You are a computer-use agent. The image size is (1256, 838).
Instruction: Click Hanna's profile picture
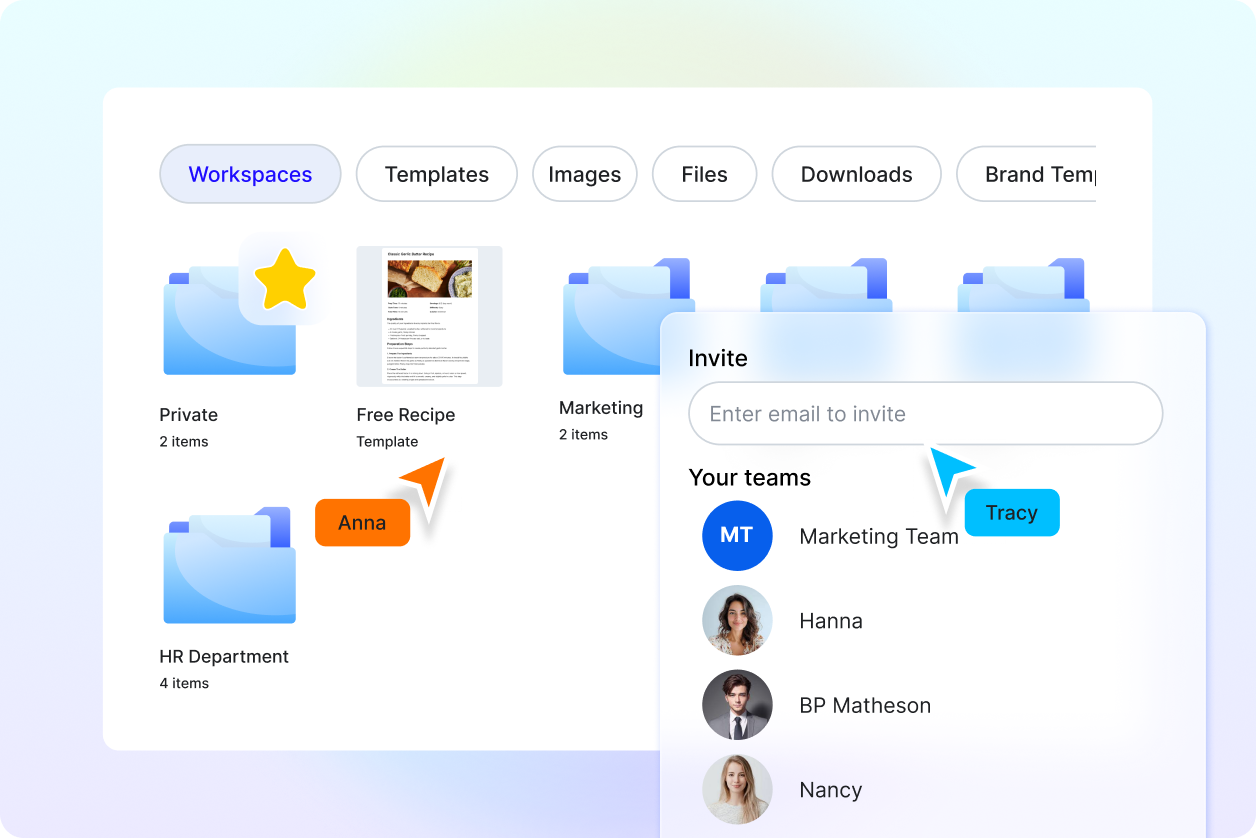click(737, 620)
